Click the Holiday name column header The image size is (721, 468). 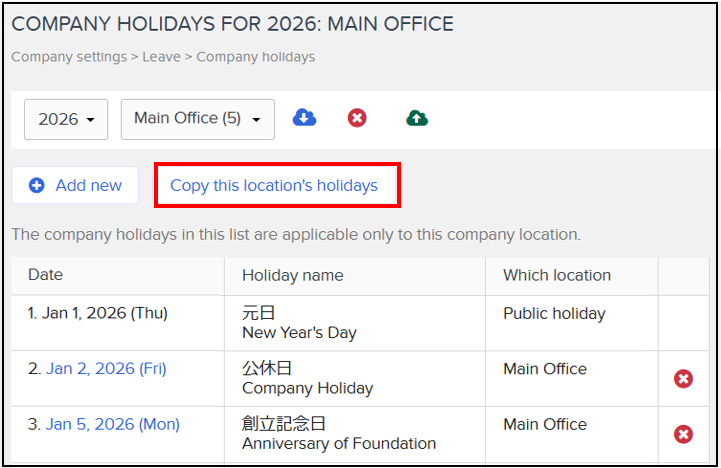pyautogui.click(x=293, y=275)
